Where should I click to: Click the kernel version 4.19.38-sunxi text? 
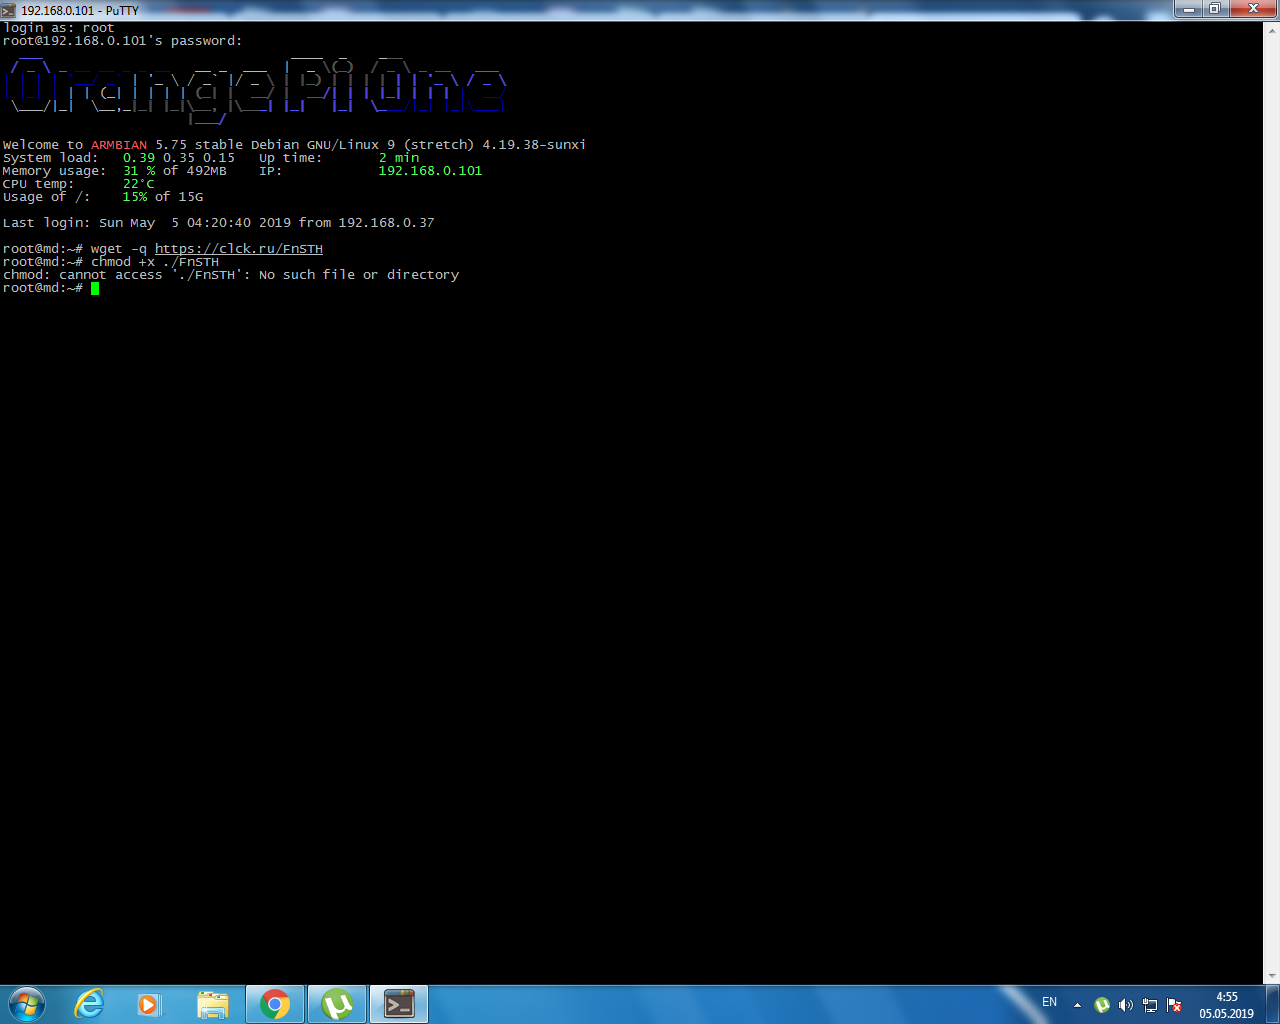pos(534,145)
